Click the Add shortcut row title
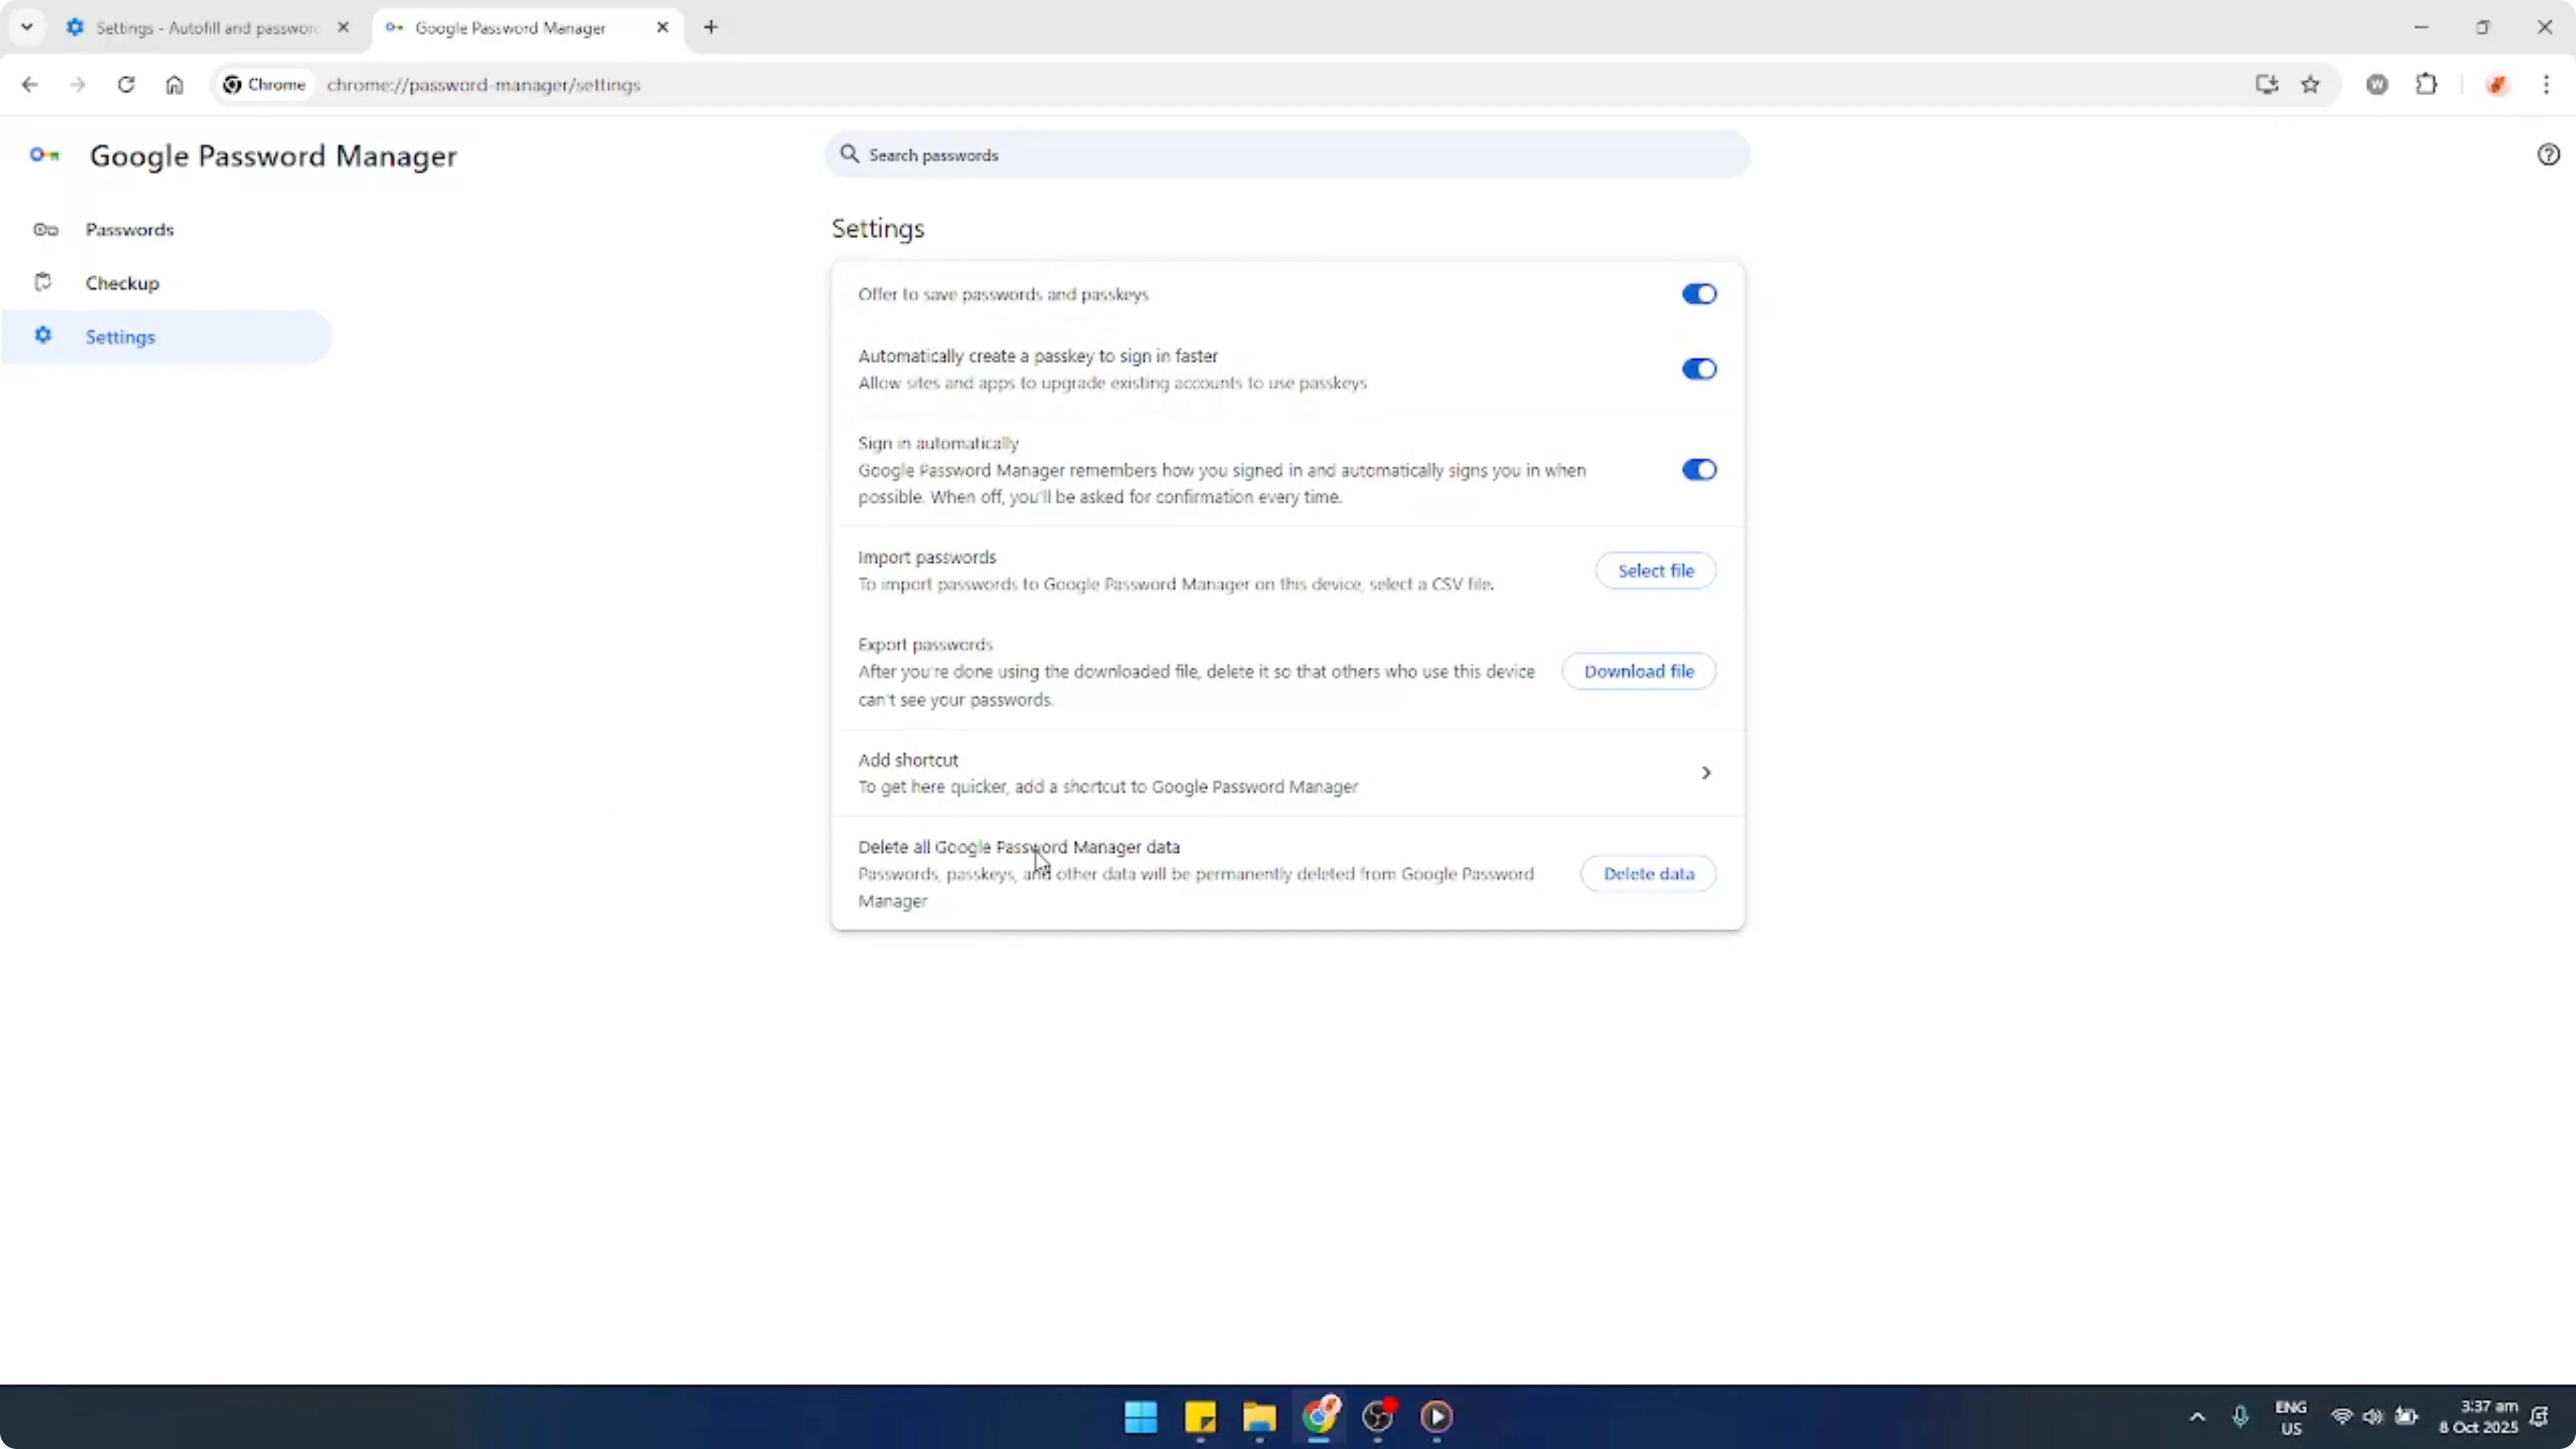Viewport: 2576px width, 1449px height. click(x=908, y=760)
